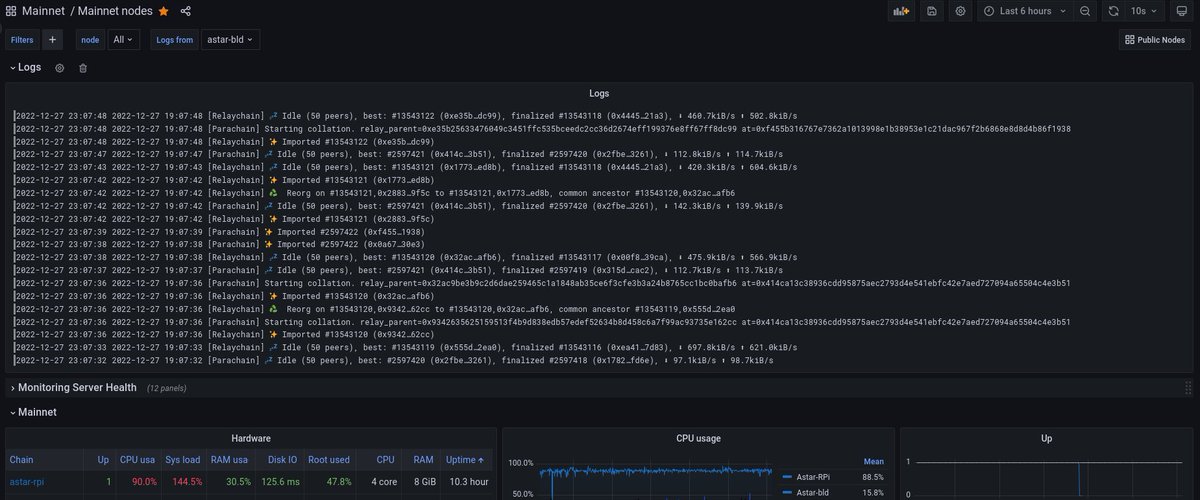Collapse the Mainnet row
Image resolution: width=1200 pixels, height=500 pixels.
pyautogui.click(x=32, y=412)
